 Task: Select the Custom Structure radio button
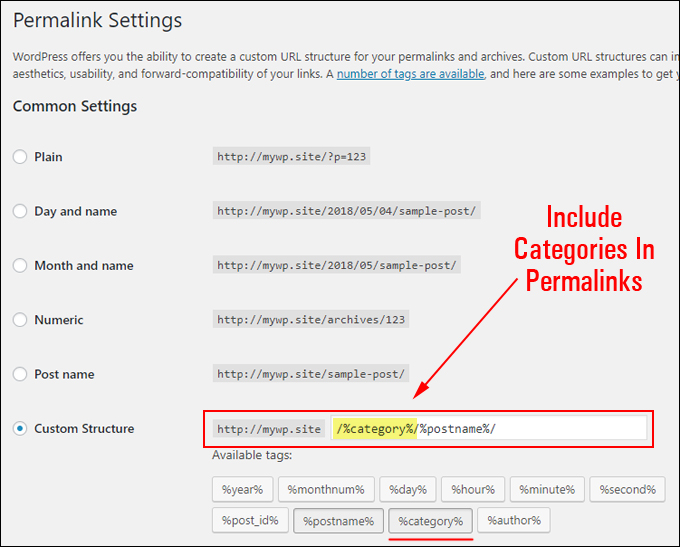[20, 429]
